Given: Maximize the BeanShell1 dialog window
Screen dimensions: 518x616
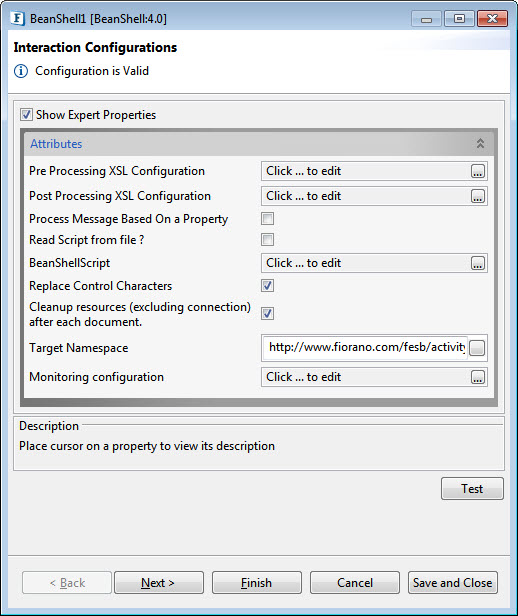Looking at the screenshot, I should (459, 18).
